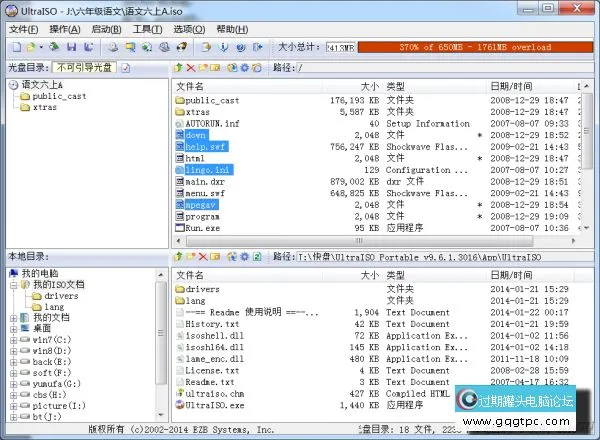Click the Help question mark toolbar icon
The image size is (600, 440).
pyautogui.click(x=241, y=47)
